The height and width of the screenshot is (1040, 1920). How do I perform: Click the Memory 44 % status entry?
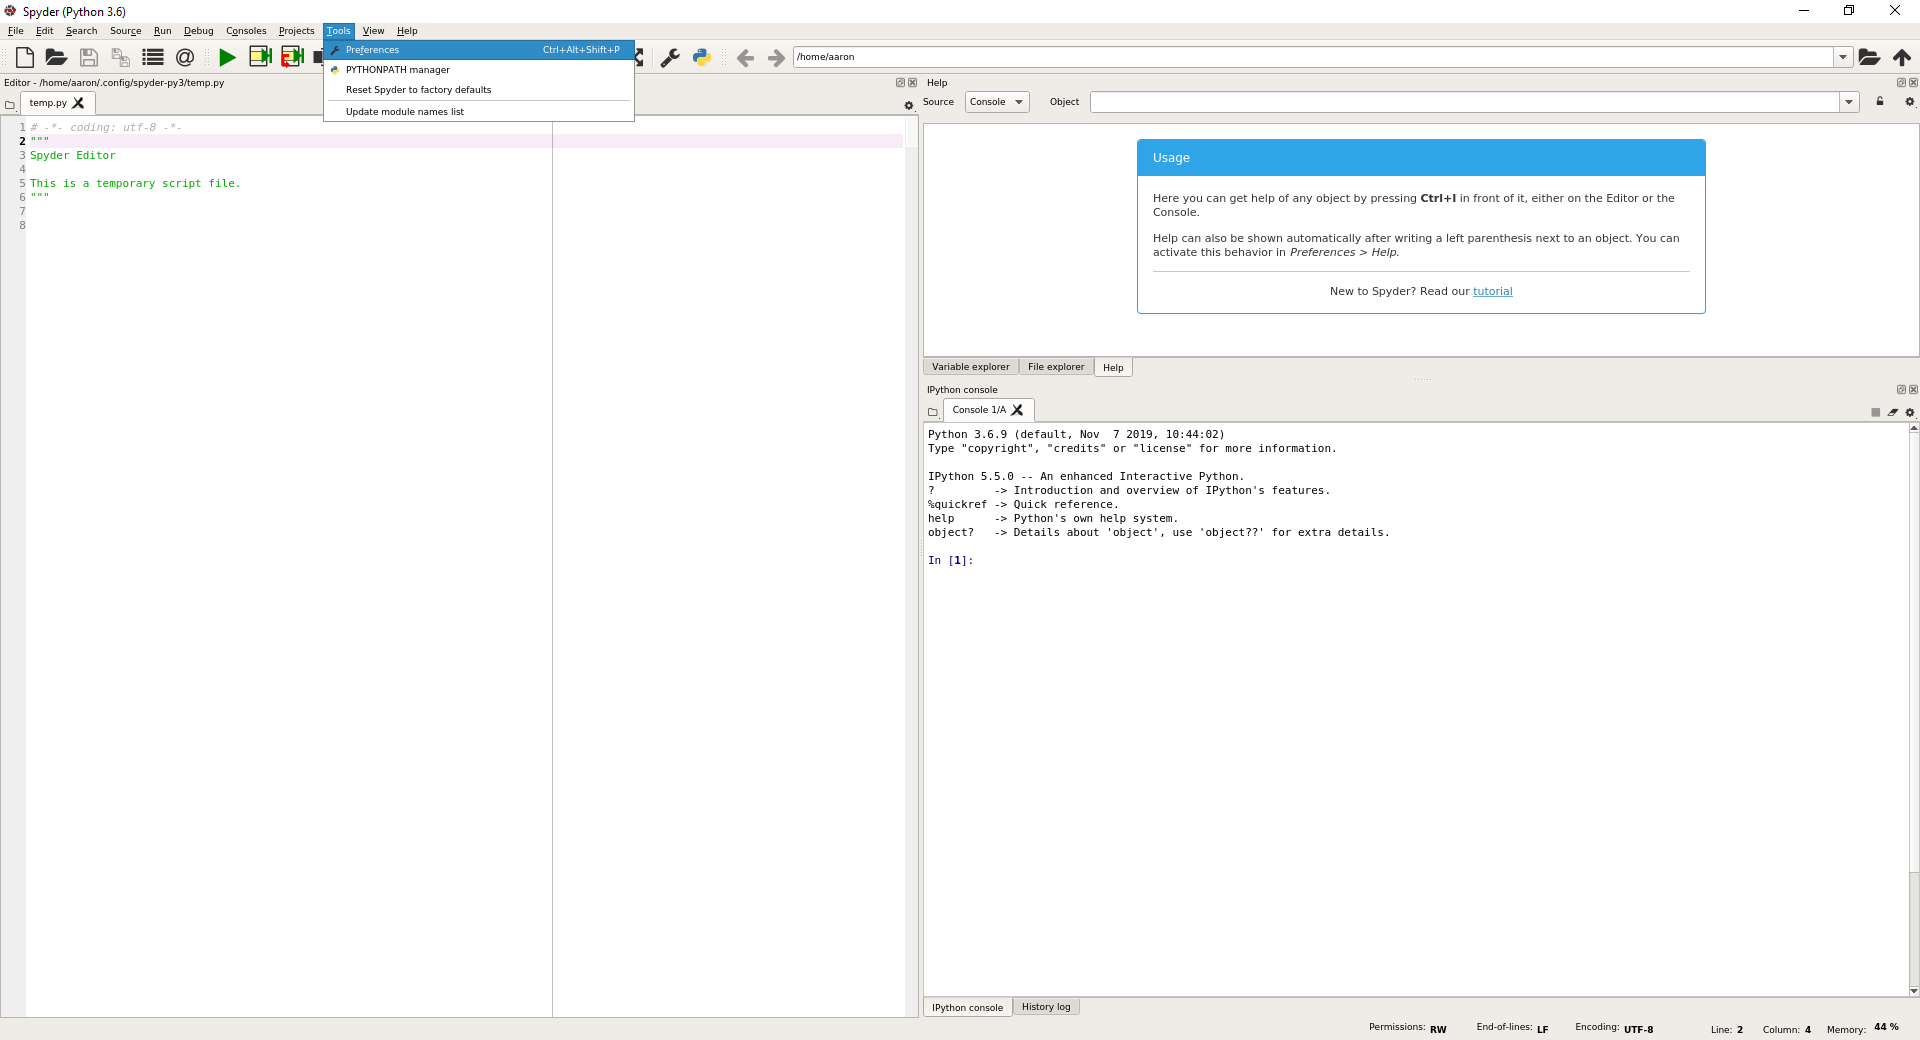(1863, 1028)
